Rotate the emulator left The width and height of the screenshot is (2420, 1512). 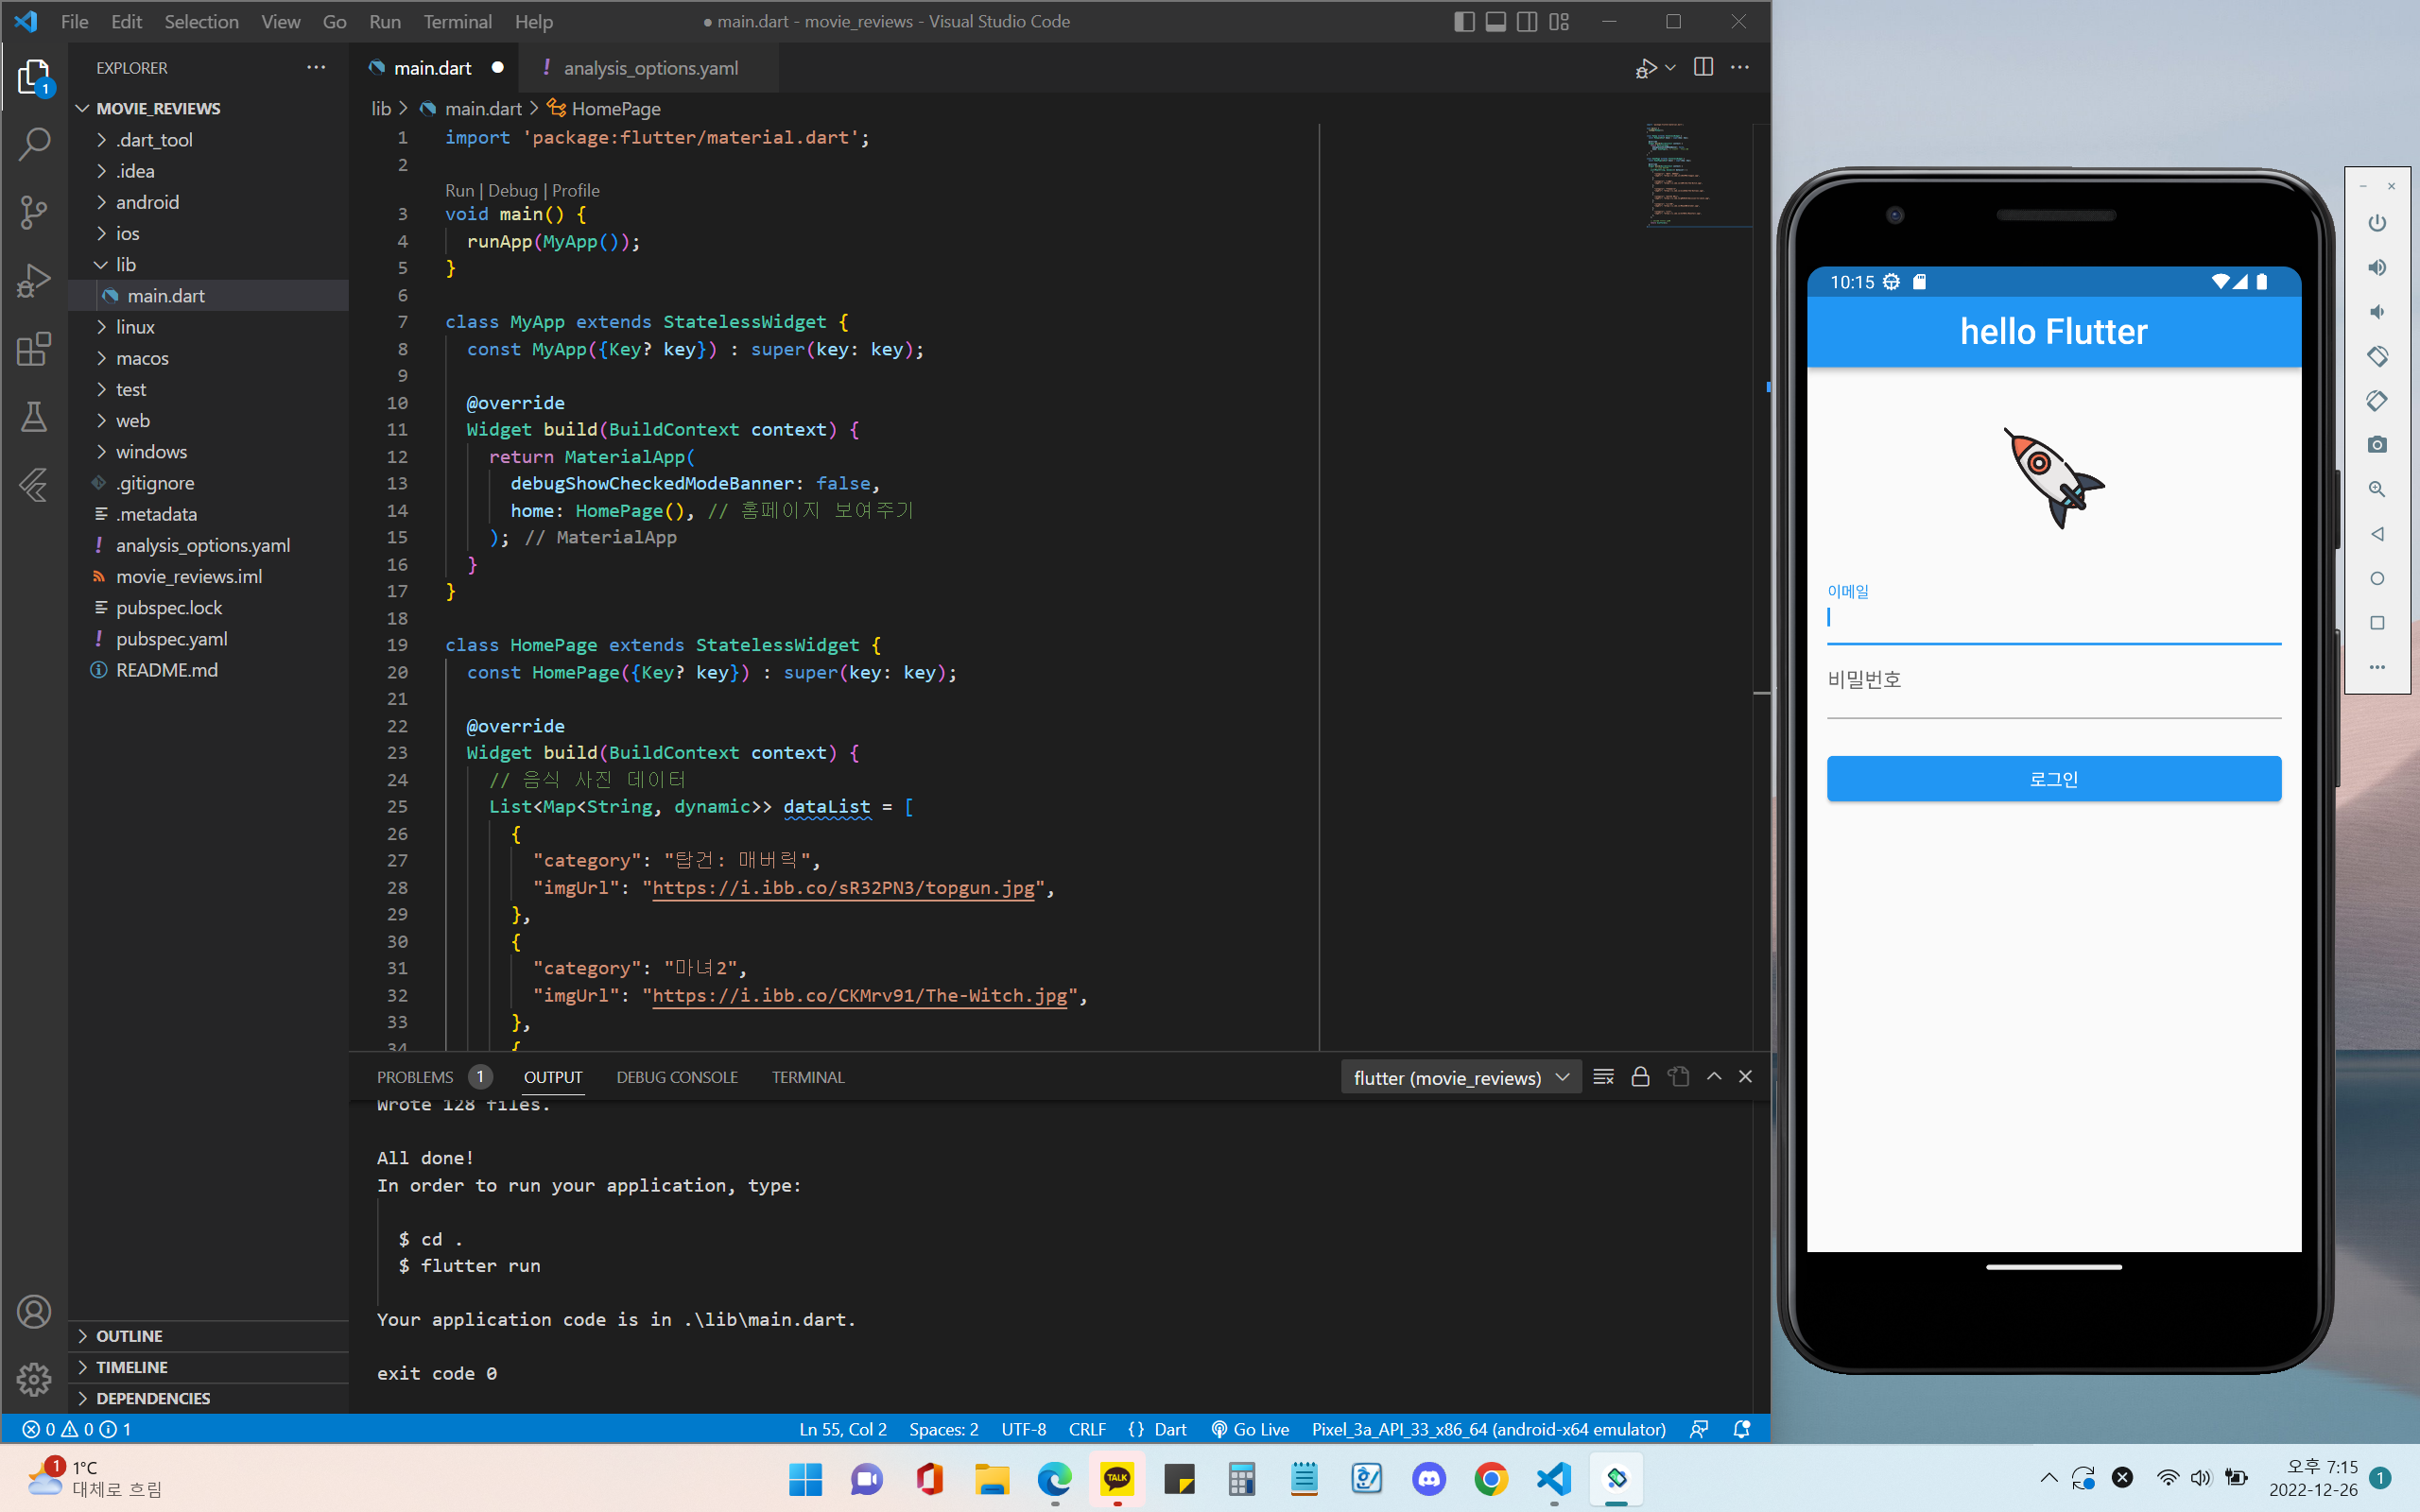[2377, 356]
